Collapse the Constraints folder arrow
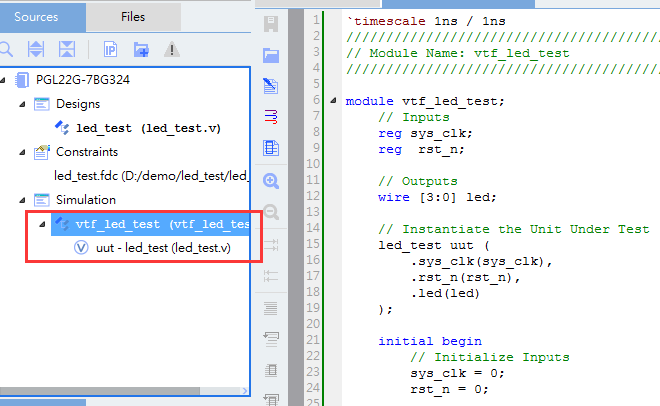This screenshot has height=406, width=660. [22, 152]
